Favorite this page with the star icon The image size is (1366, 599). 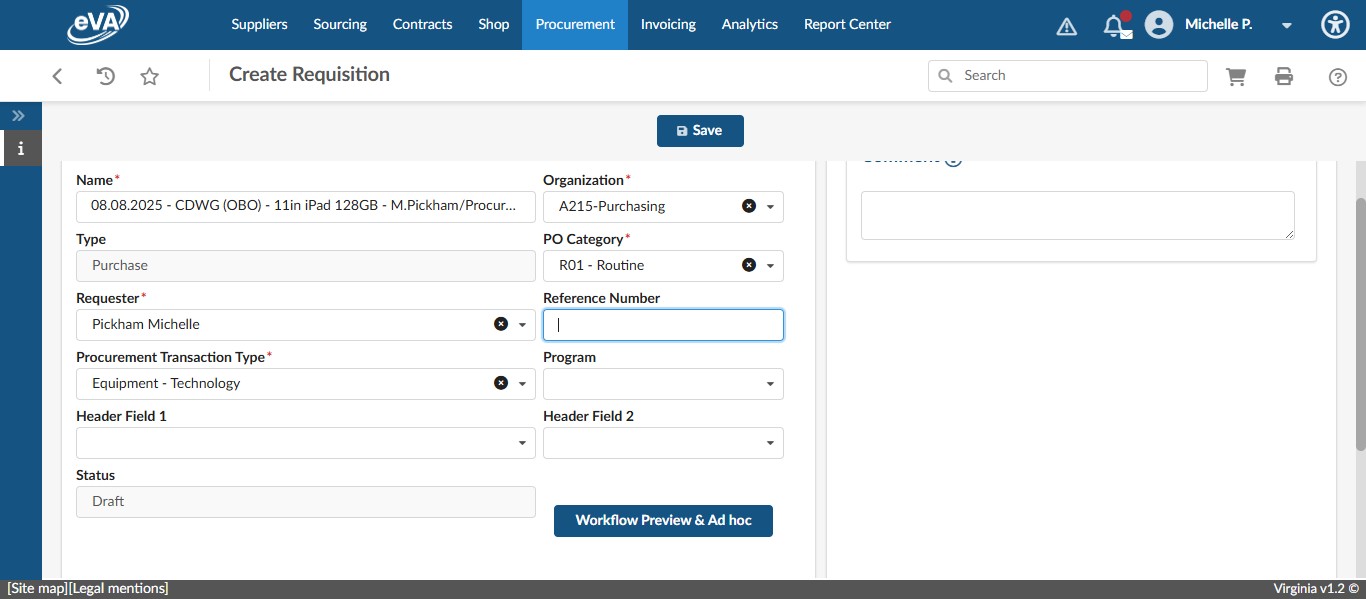tap(149, 75)
